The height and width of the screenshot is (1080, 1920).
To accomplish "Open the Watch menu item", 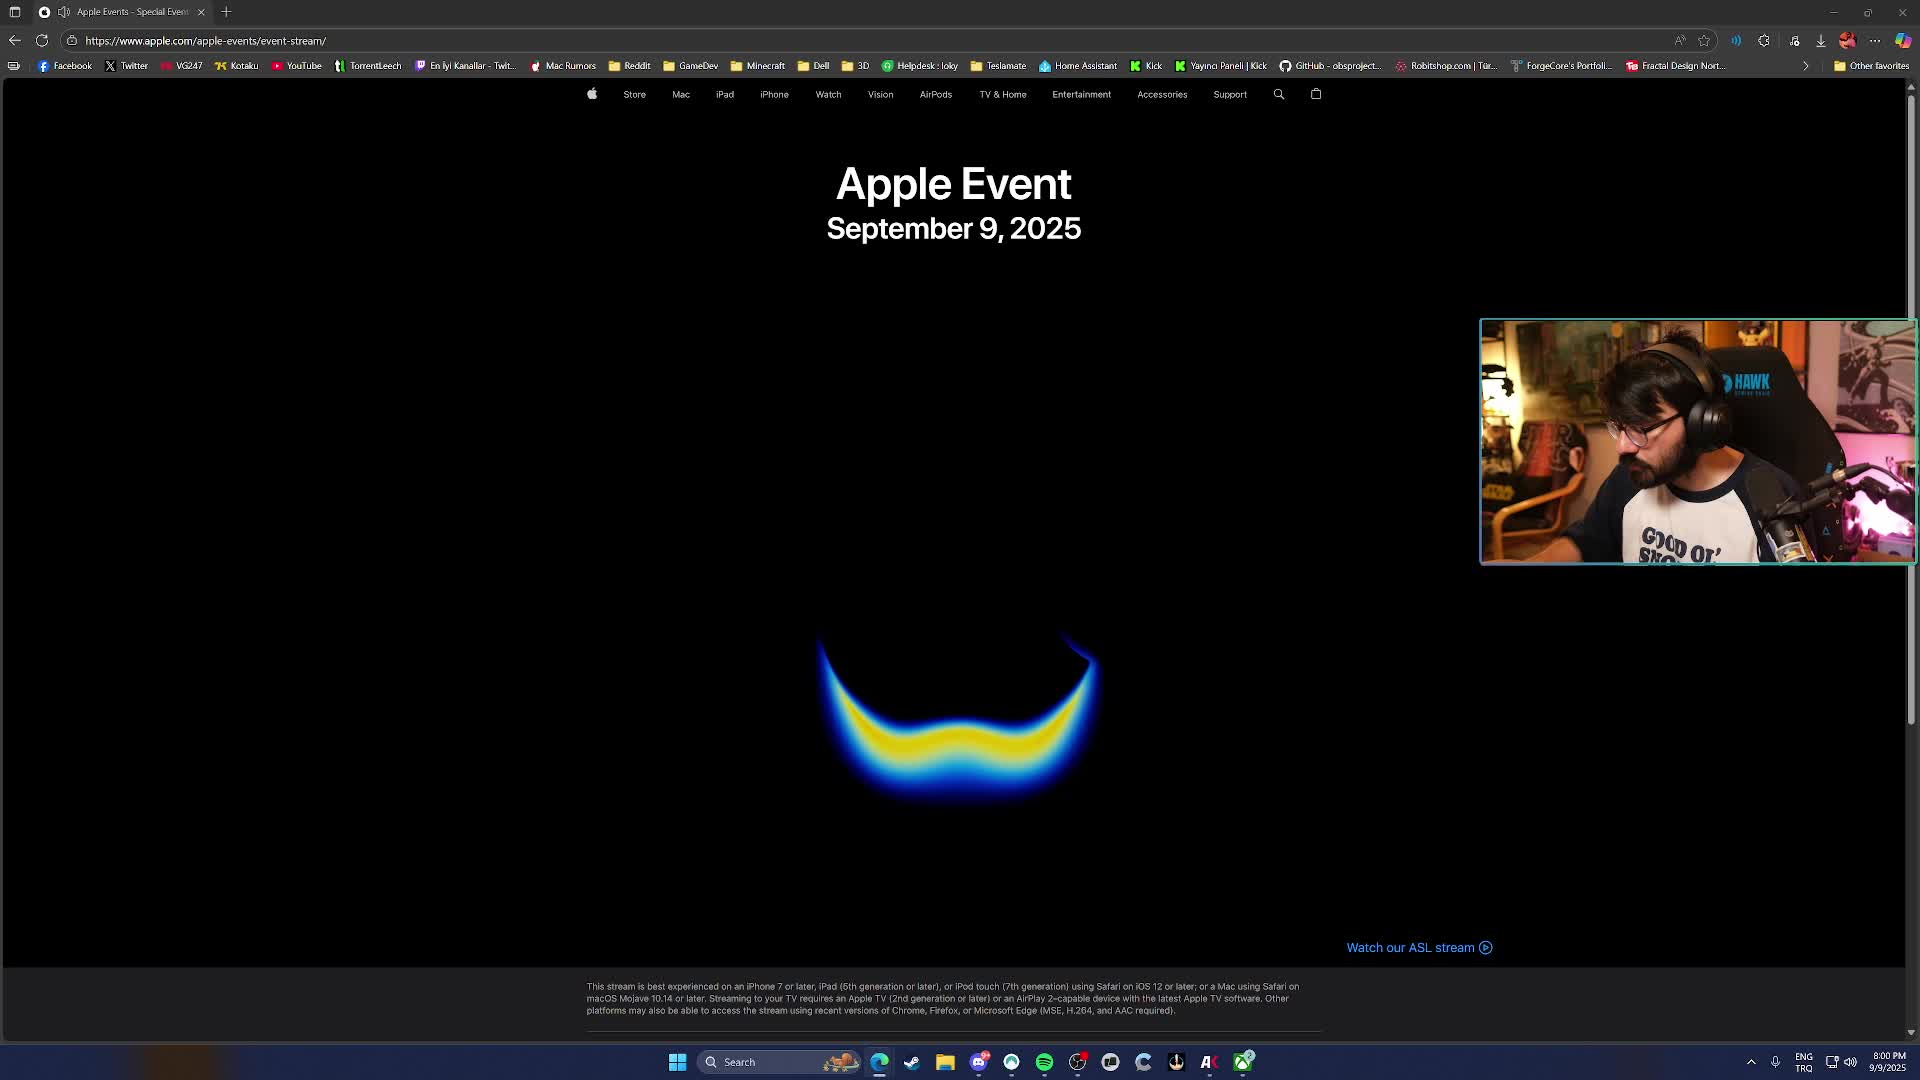I will [828, 95].
